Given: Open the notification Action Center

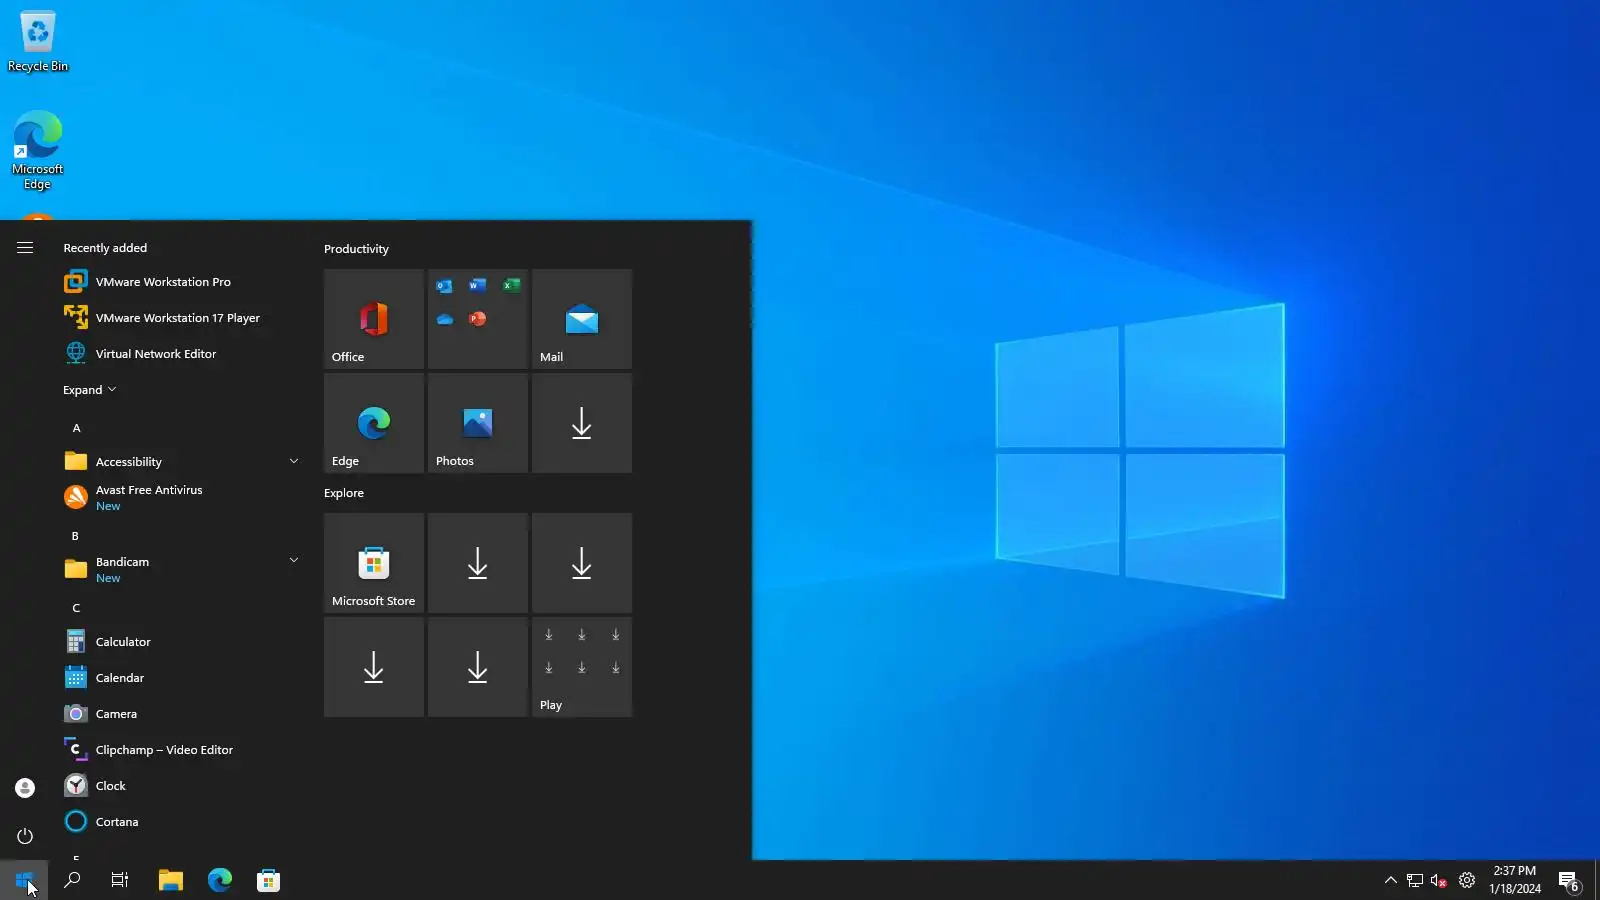Looking at the screenshot, I should (1570, 880).
